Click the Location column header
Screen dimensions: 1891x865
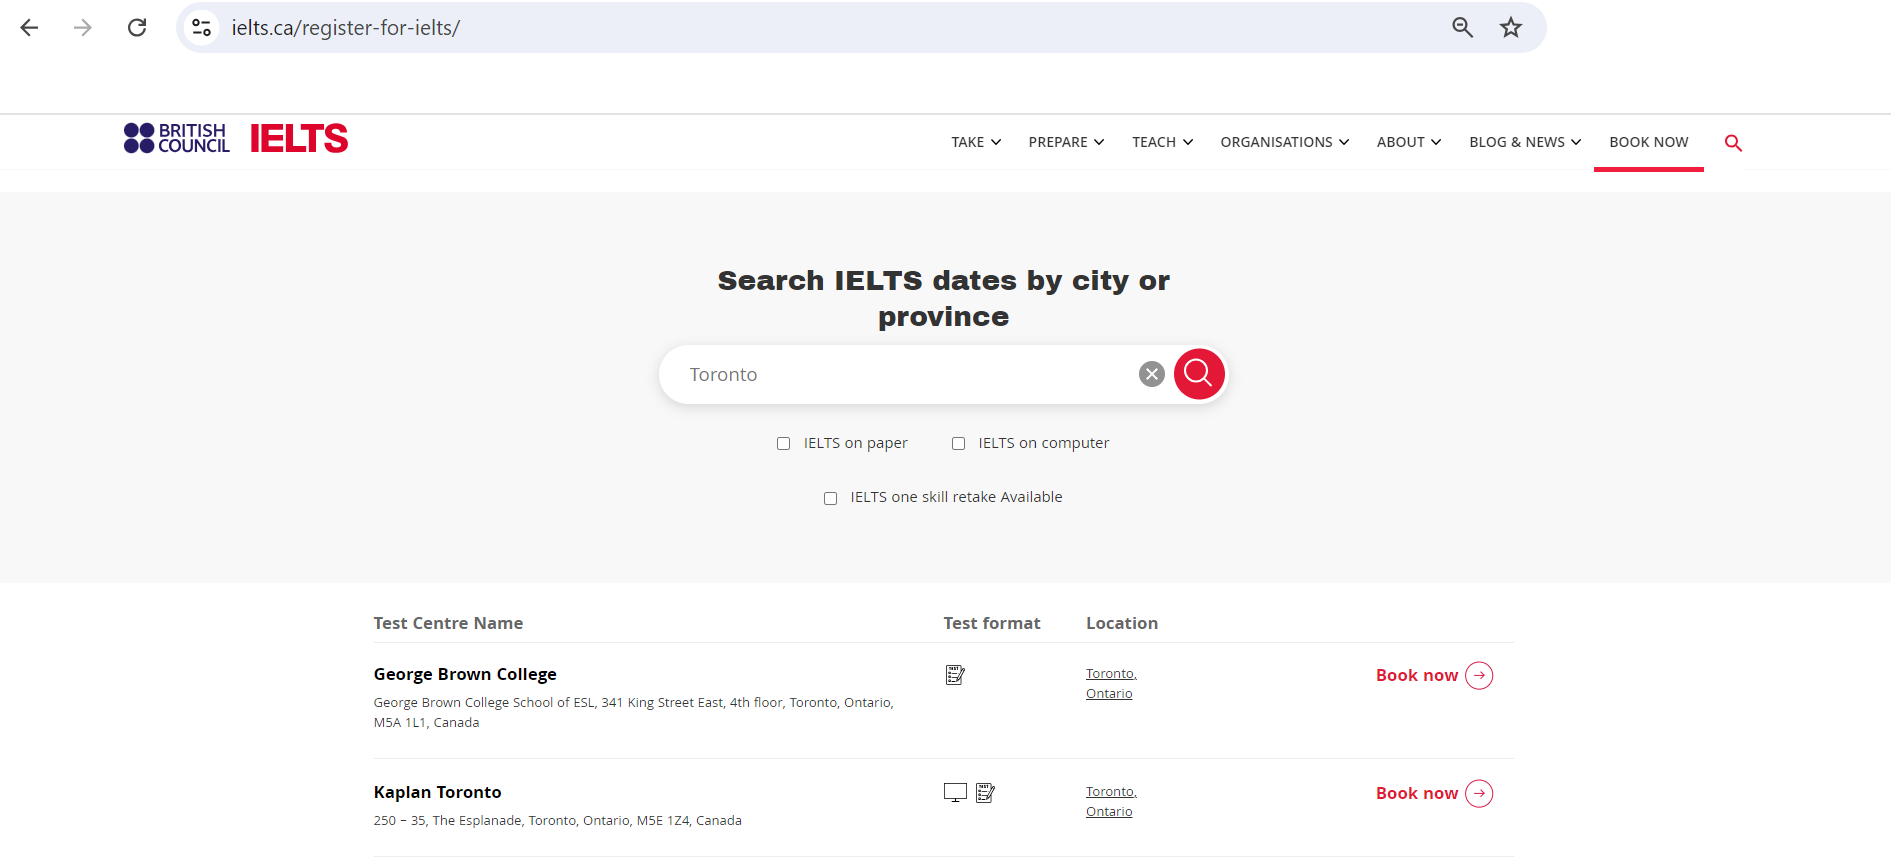click(x=1122, y=623)
